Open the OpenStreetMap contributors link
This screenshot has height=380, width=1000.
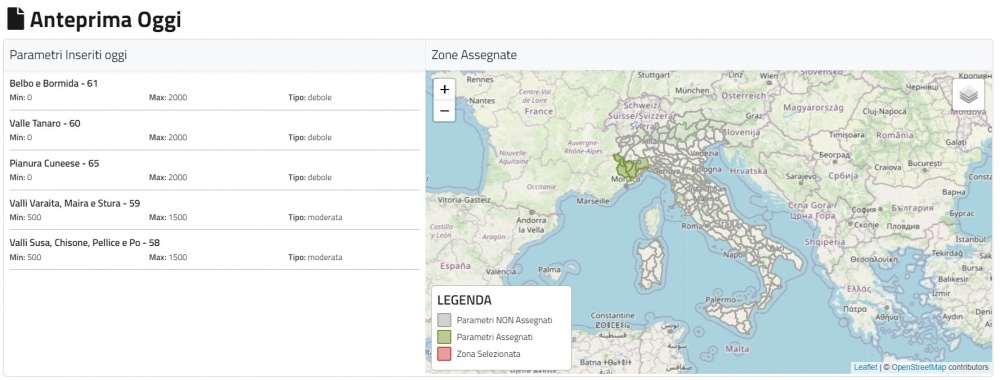pos(919,367)
